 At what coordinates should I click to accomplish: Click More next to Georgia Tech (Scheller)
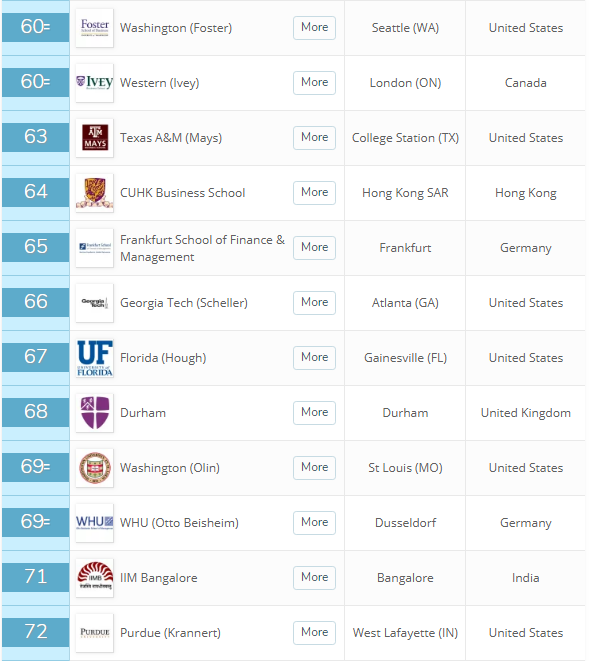[x=314, y=303]
